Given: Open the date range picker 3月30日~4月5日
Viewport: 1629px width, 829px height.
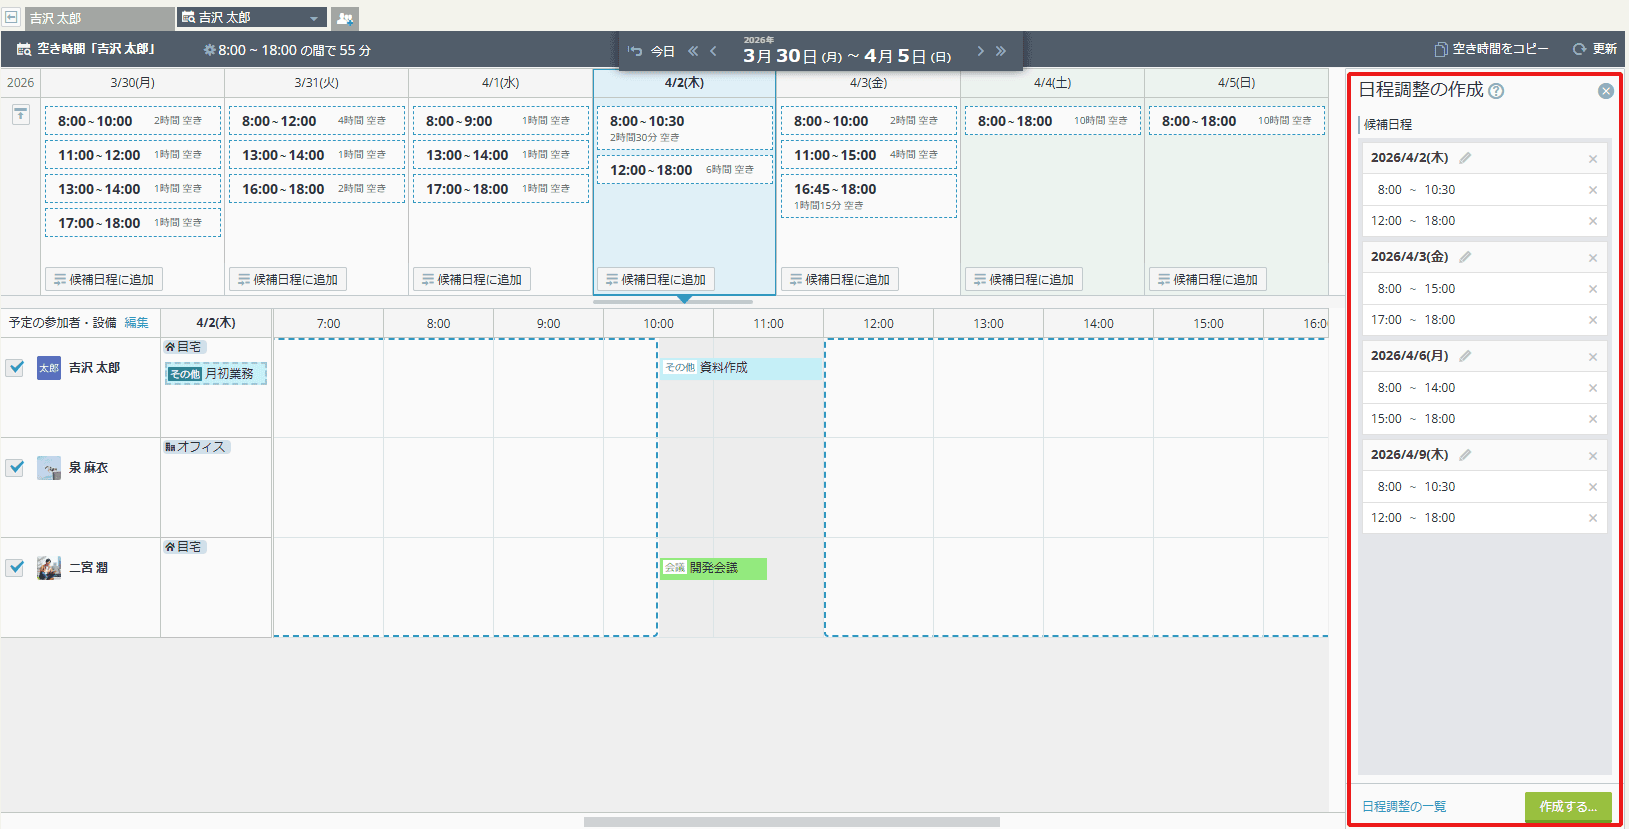Looking at the screenshot, I should coord(846,55).
